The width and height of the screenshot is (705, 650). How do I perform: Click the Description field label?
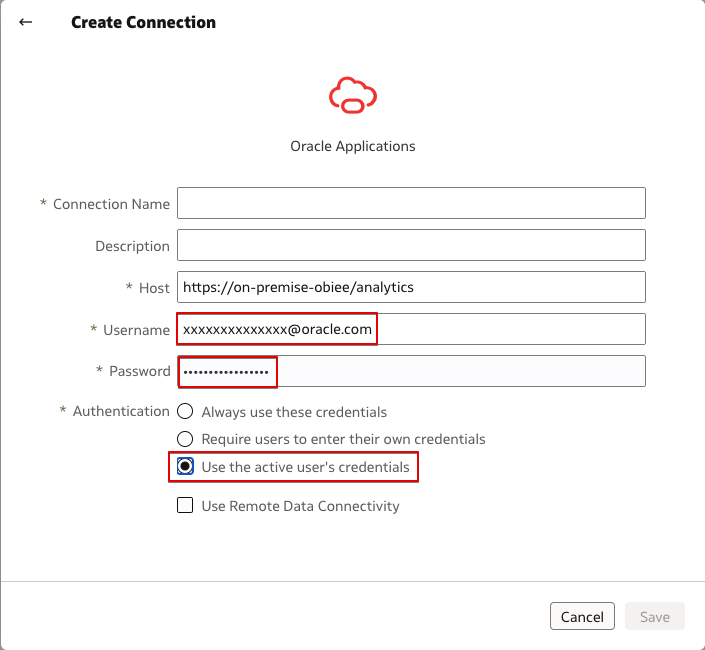tap(132, 246)
